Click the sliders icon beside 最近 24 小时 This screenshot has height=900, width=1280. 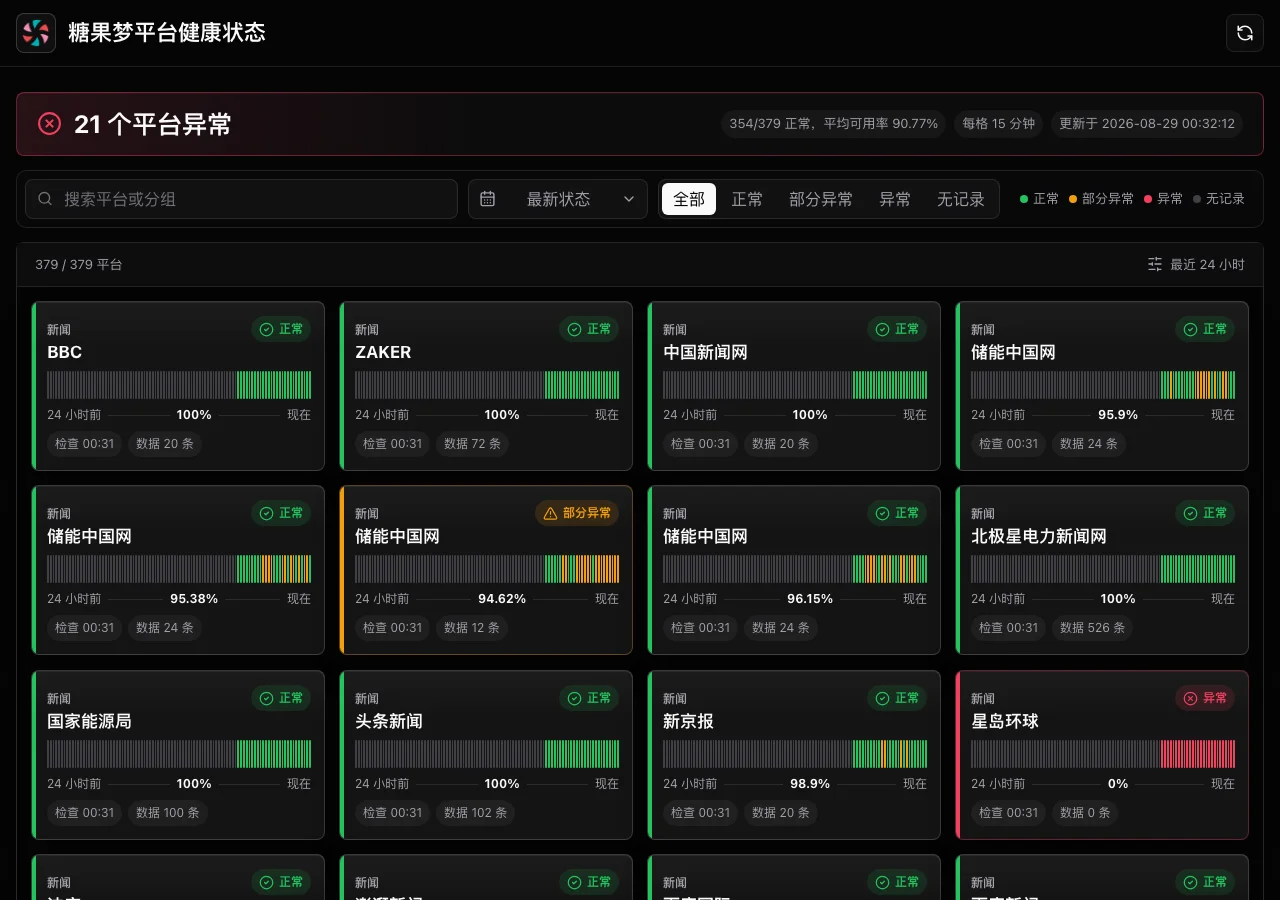(x=1155, y=264)
